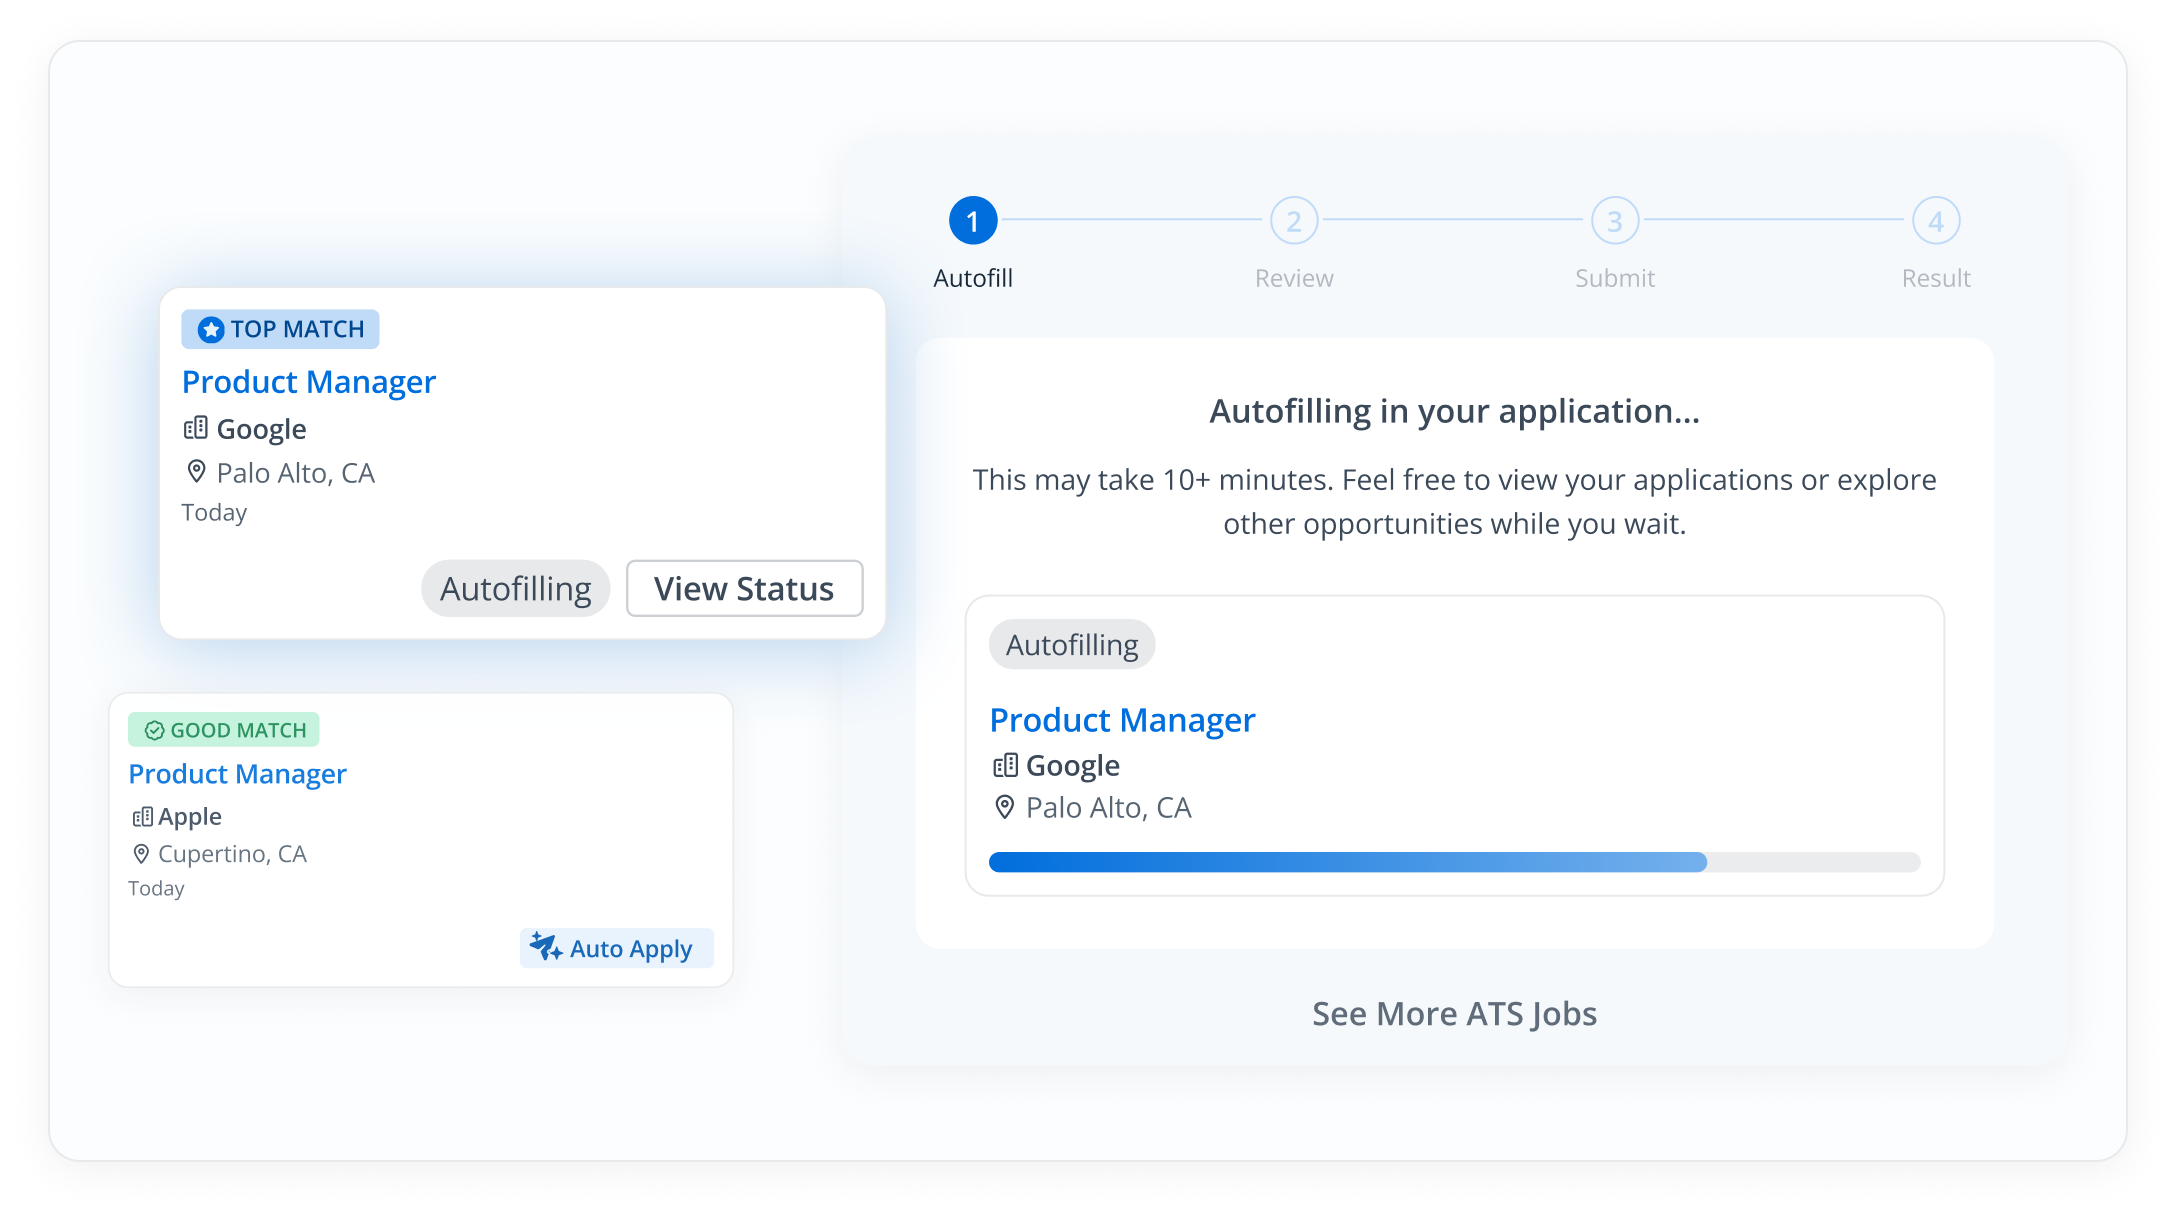Open Product Manager title on the Google top match card

309,382
